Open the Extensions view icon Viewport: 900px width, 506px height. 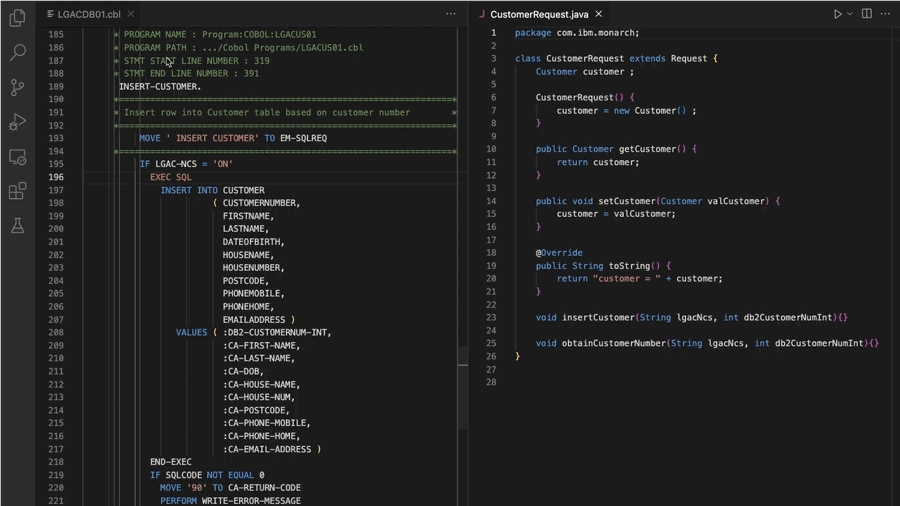tap(17, 191)
